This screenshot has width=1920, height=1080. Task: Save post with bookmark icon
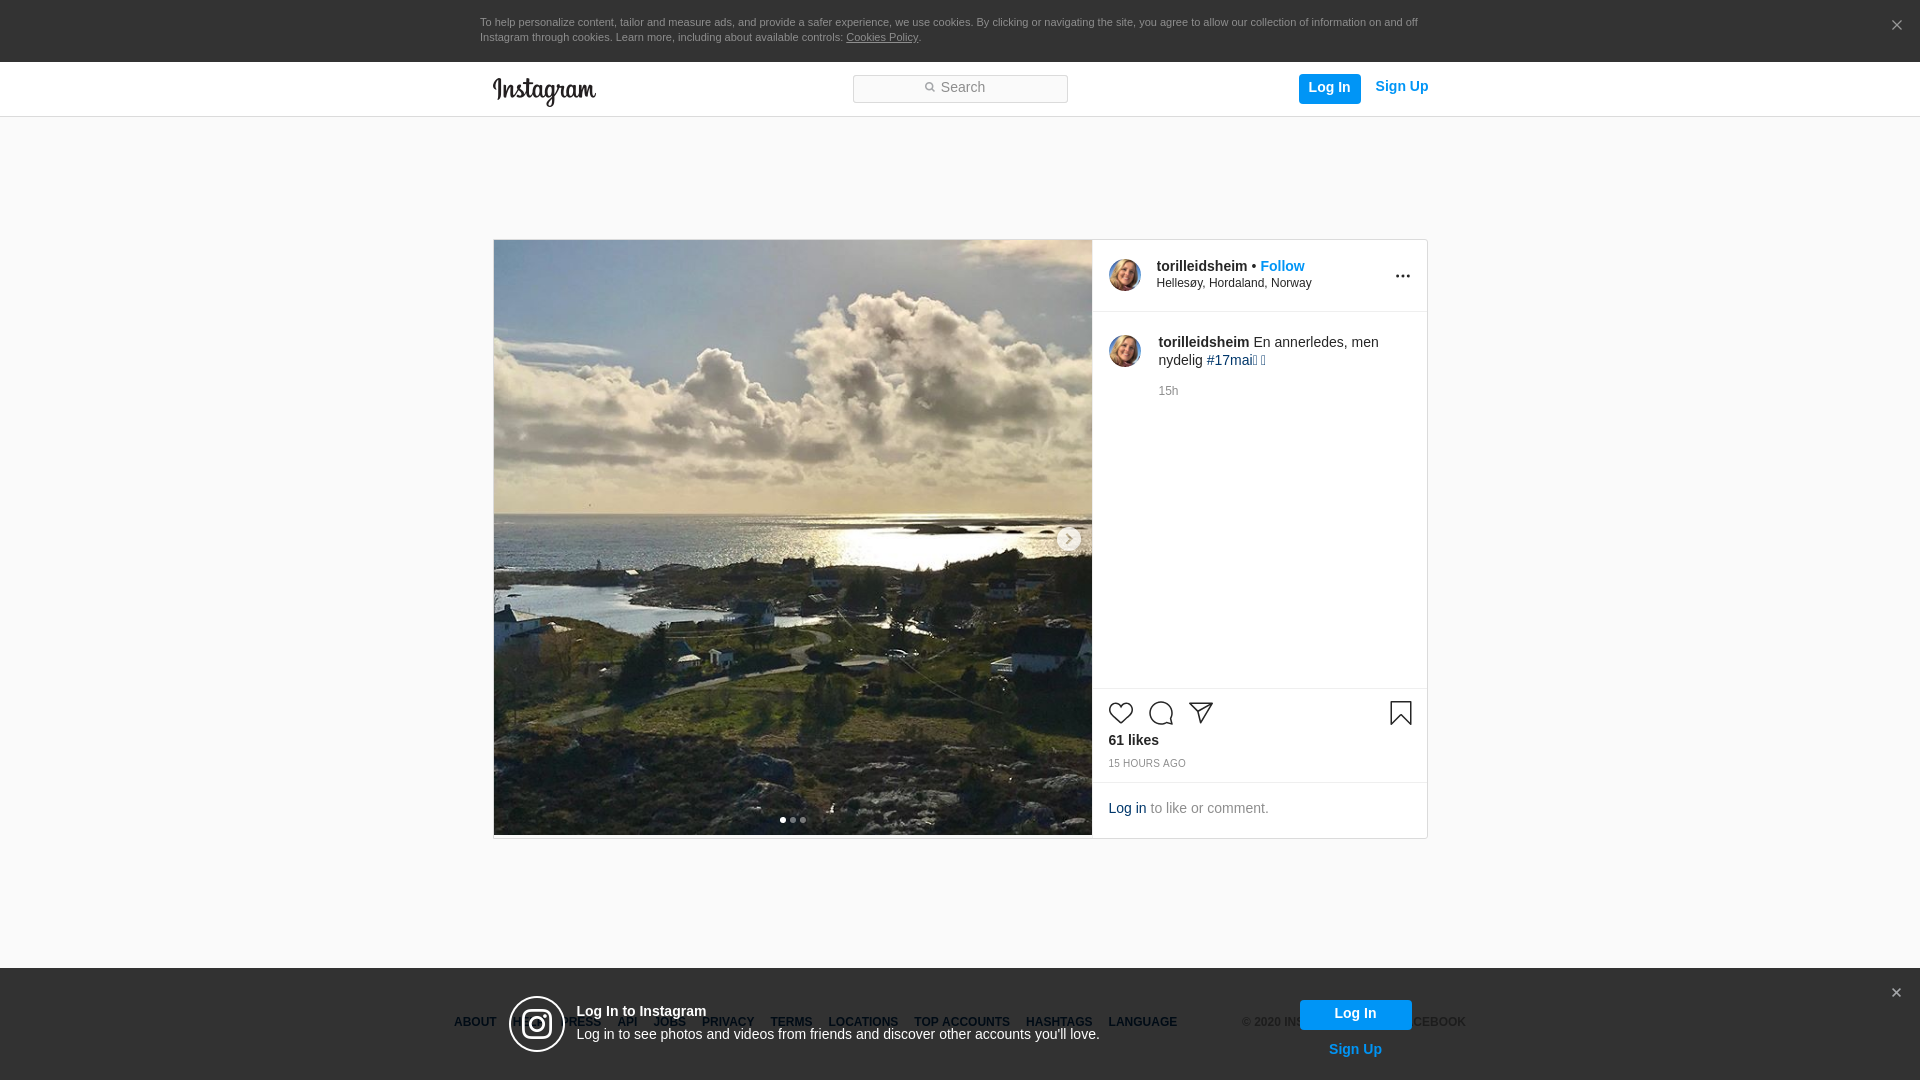[x=1400, y=713]
